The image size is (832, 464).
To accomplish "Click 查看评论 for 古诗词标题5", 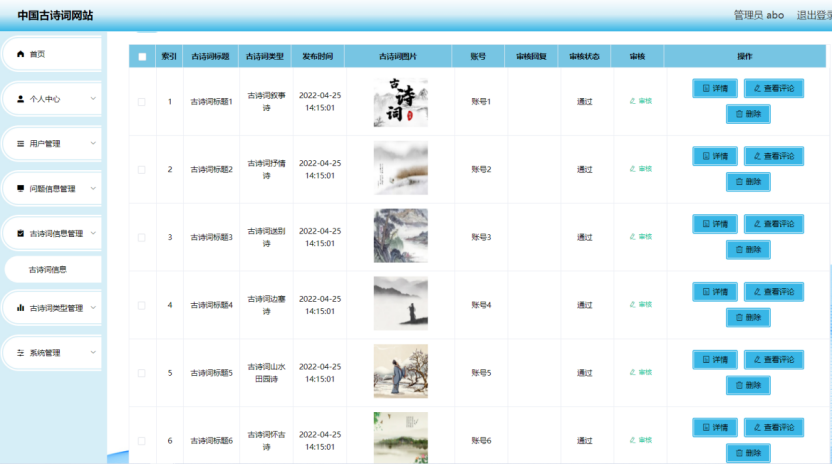I will tap(774, 359).
